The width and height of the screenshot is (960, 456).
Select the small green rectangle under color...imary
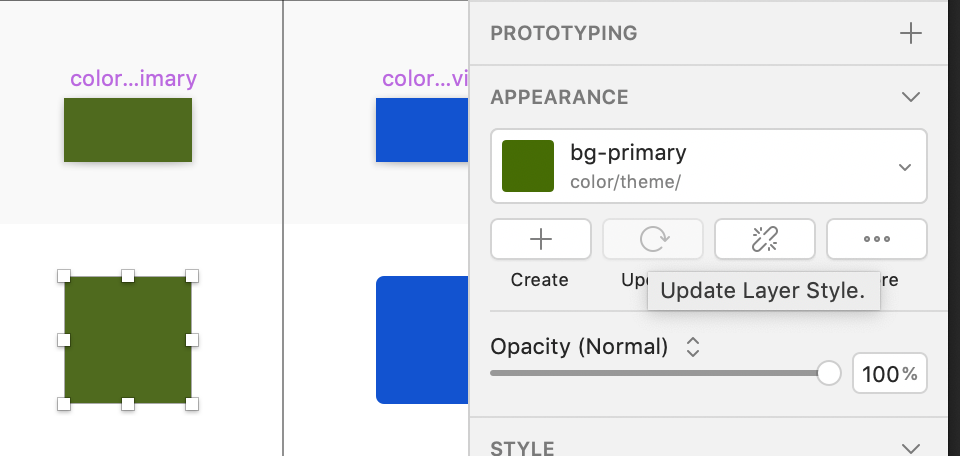coord(128,130)
